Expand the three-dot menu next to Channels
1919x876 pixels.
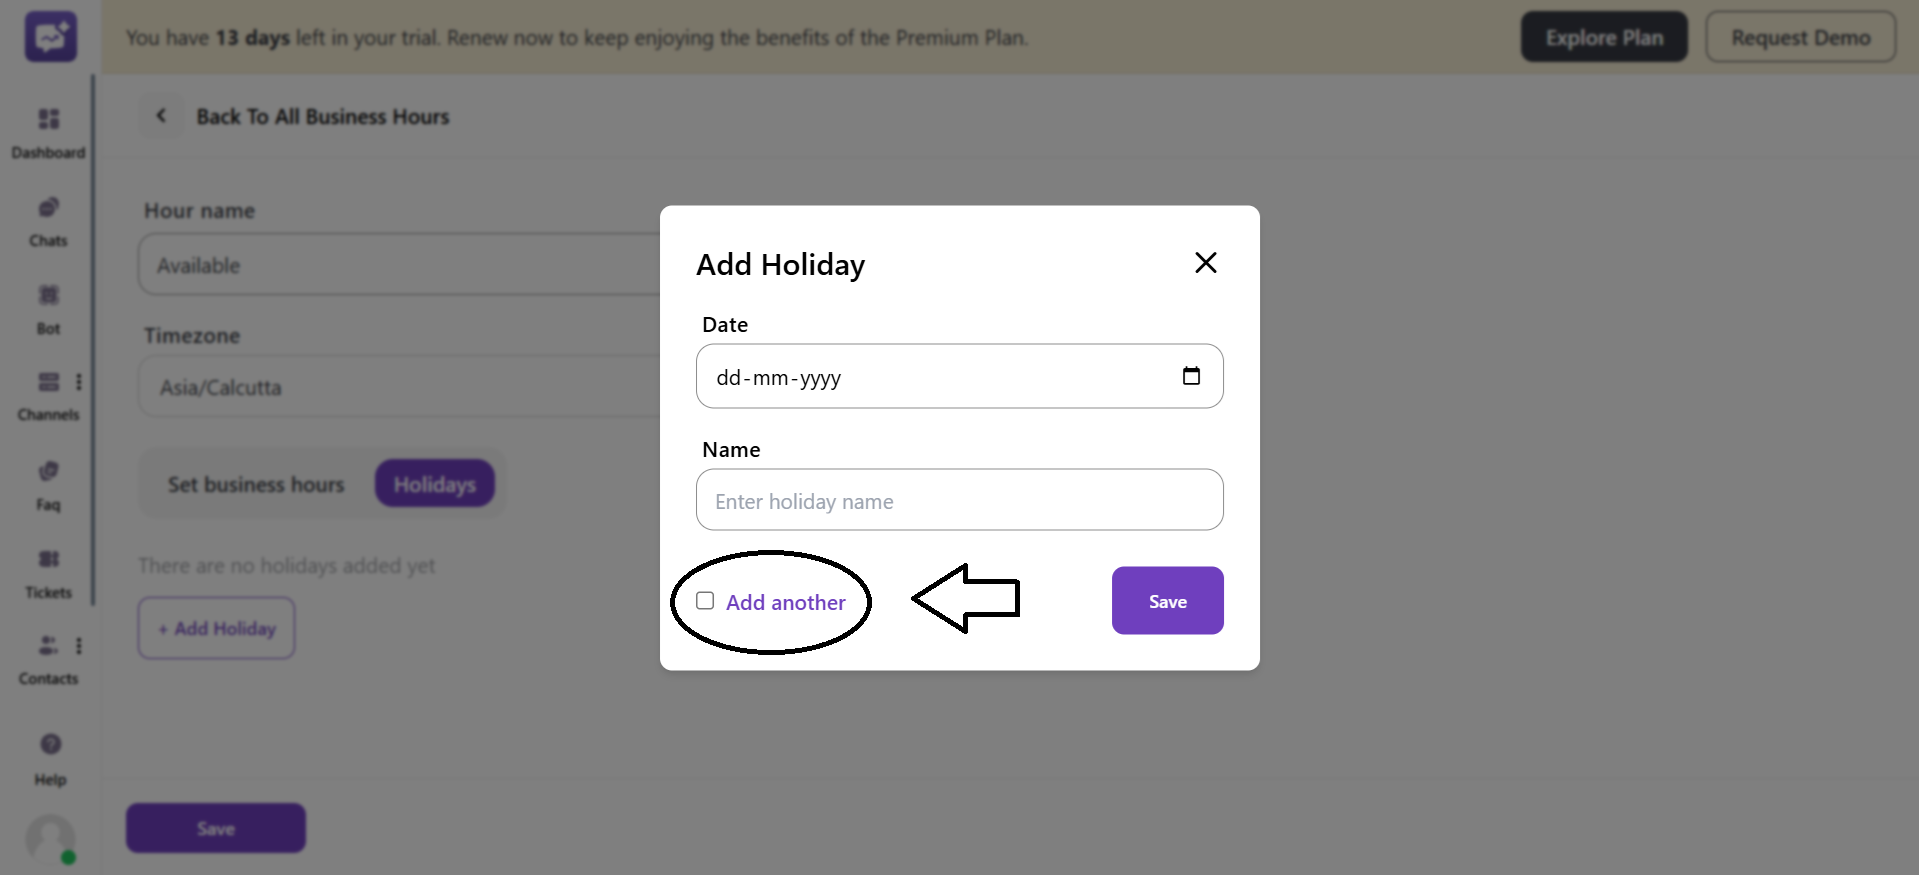[x=79, y=381]
